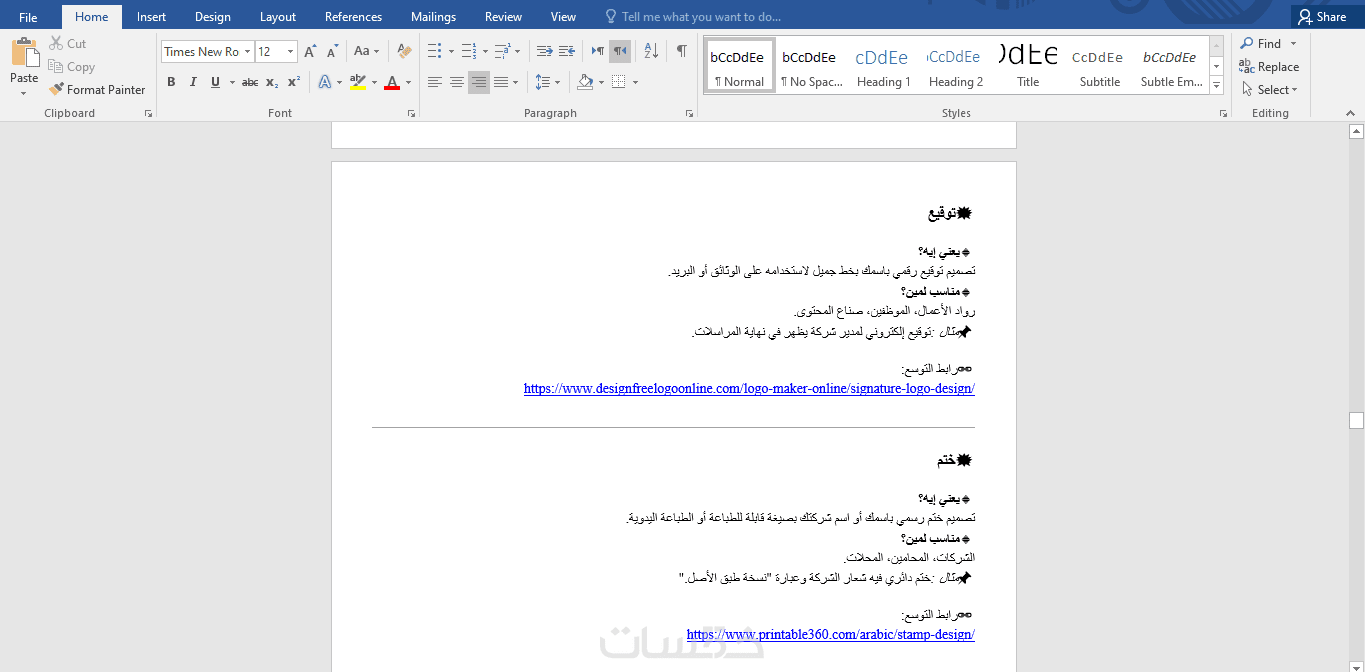Image resolution: width=1365 pixels, height=672 pixels.
Task: Decrease font size with Shrink Font
Action: click(x=332, y=51)
